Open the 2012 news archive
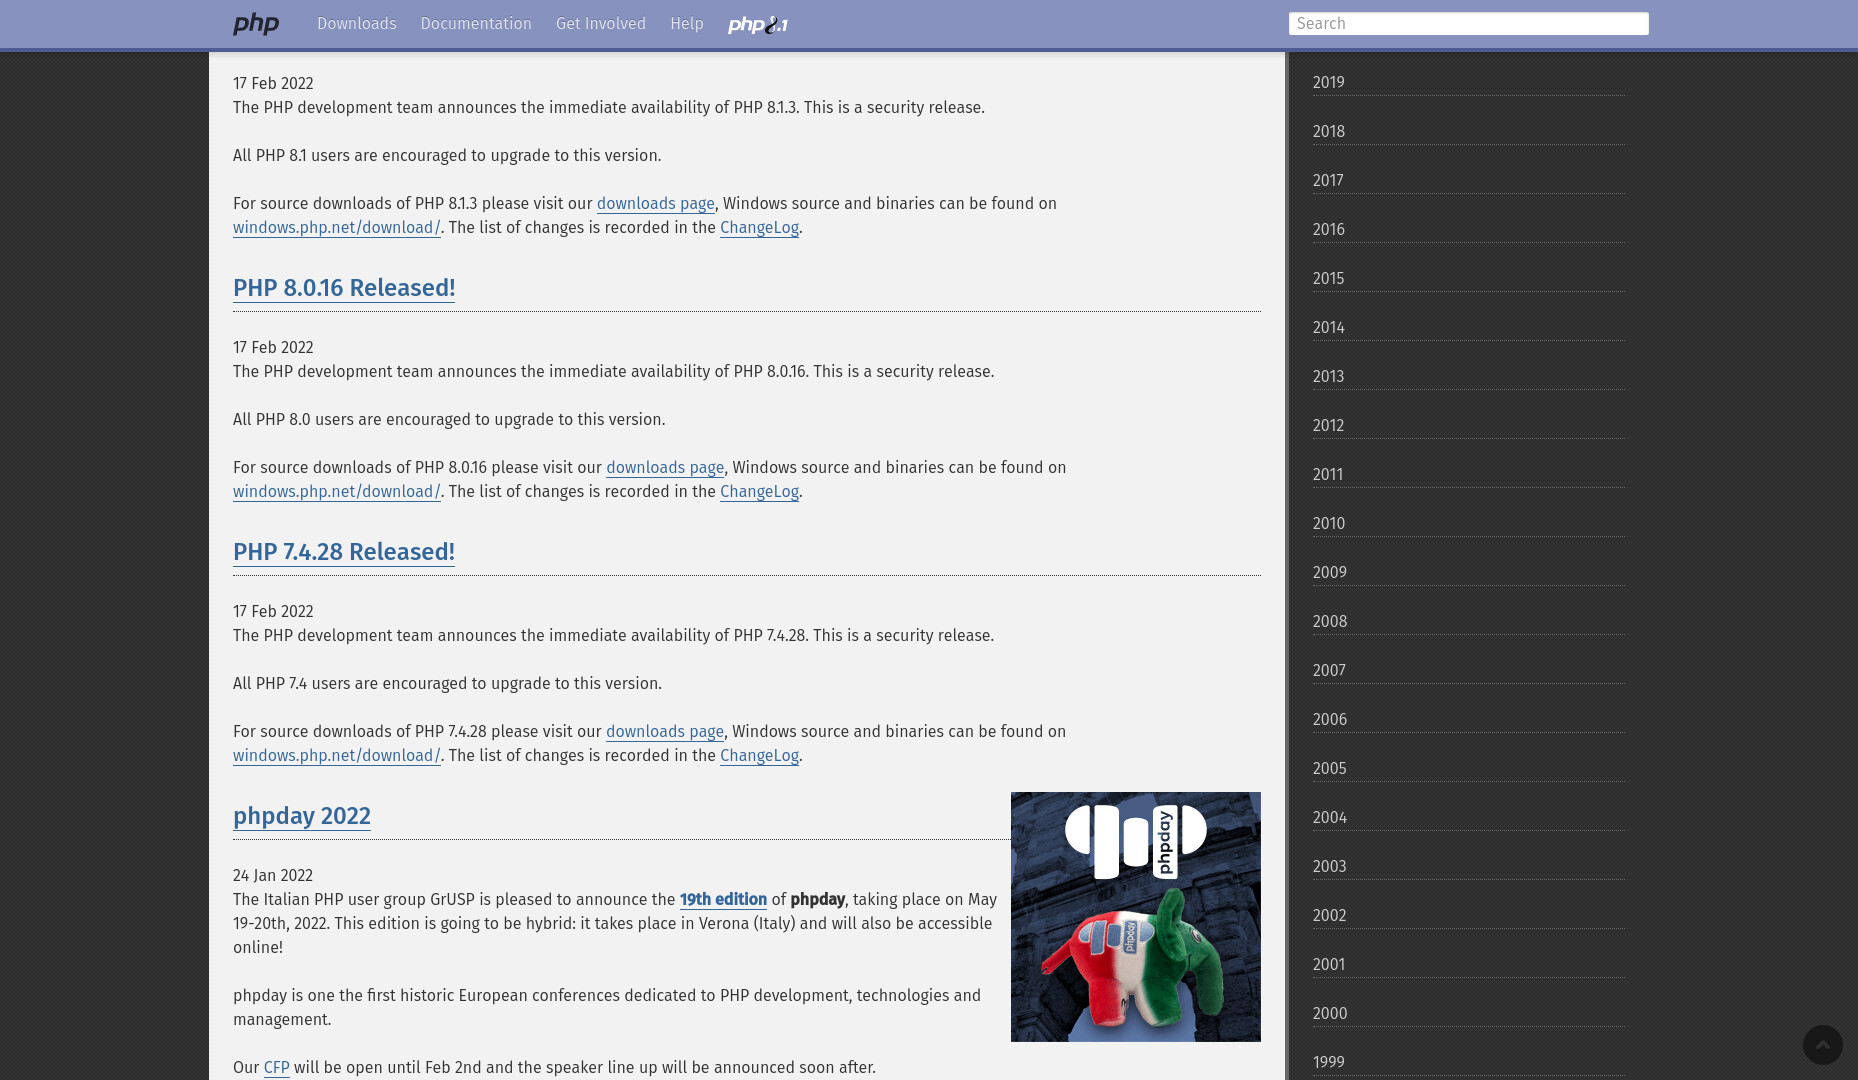The height and width of the screenshot is (1080, 1858). [x=1469, y=426]
